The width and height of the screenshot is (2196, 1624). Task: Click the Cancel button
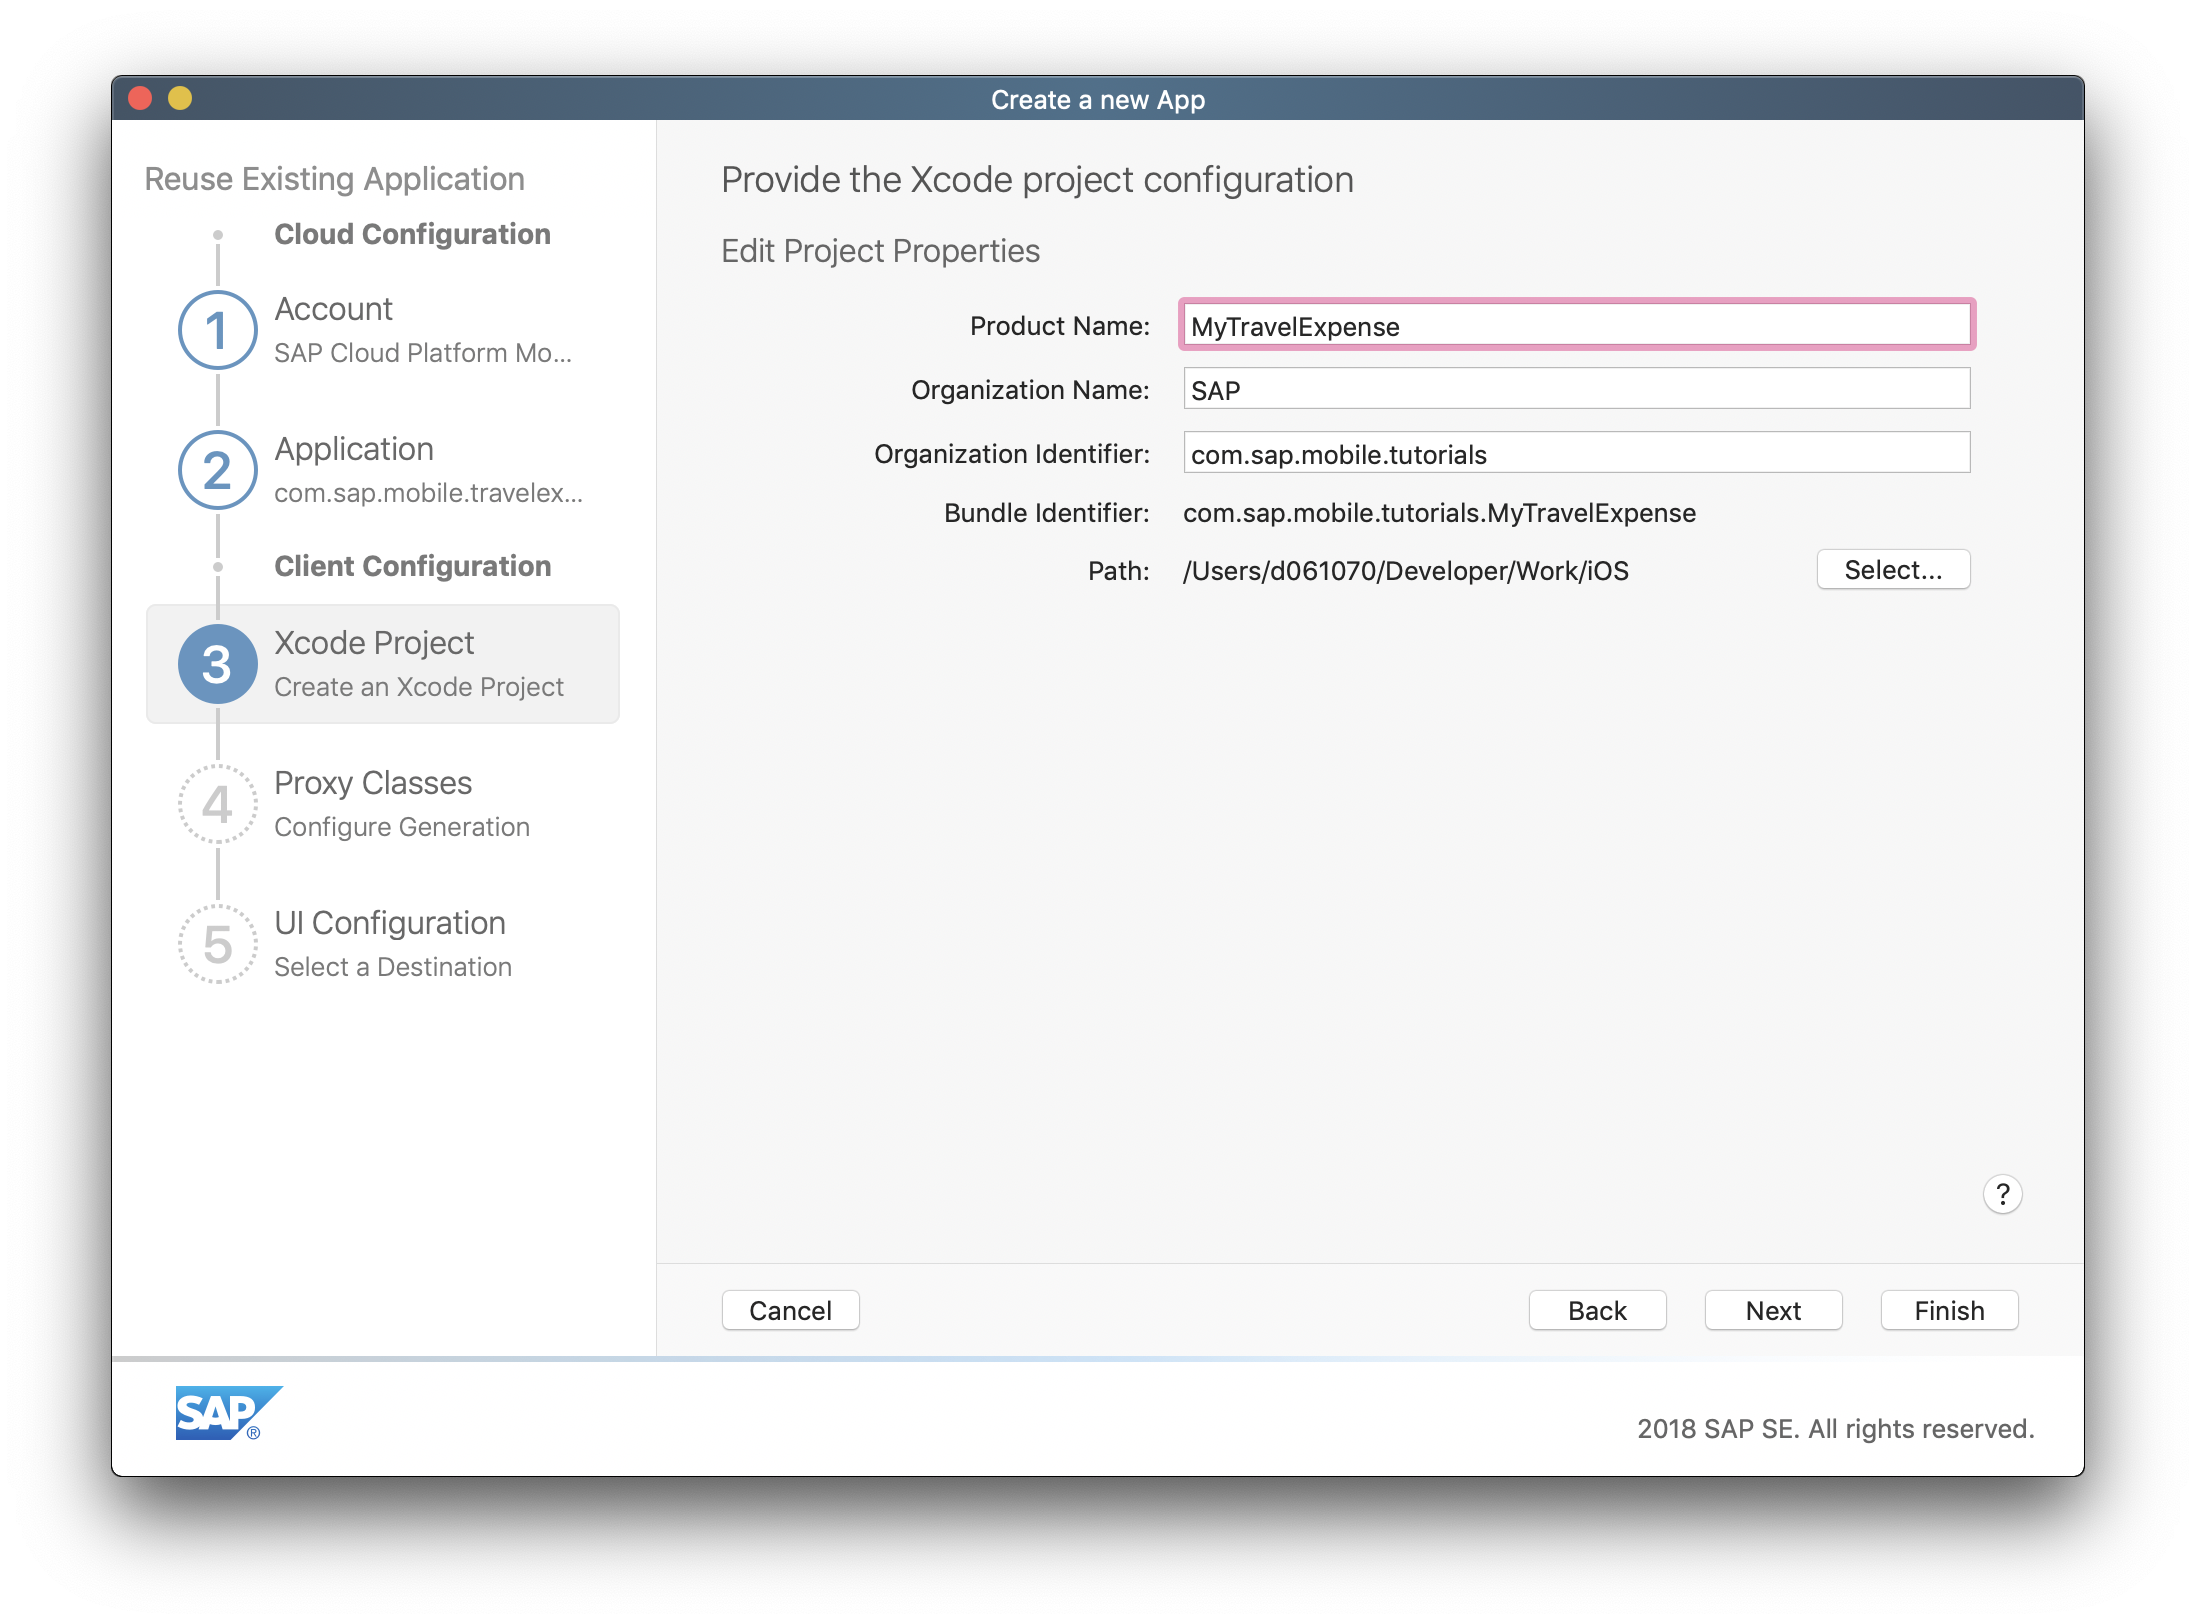[790, 1310]
